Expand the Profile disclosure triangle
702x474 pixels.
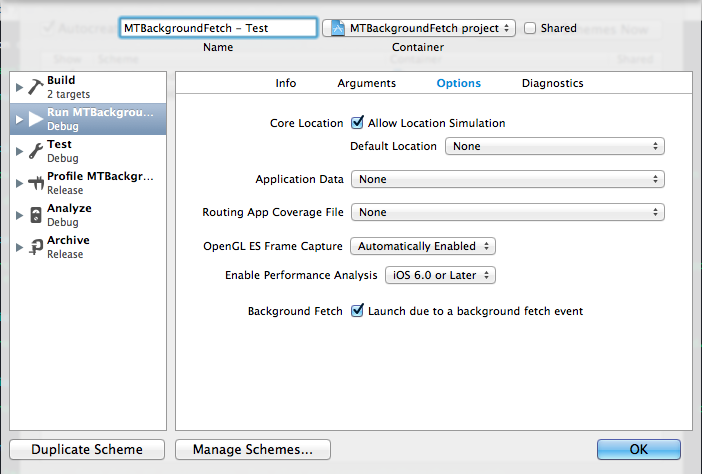(19, 183)
